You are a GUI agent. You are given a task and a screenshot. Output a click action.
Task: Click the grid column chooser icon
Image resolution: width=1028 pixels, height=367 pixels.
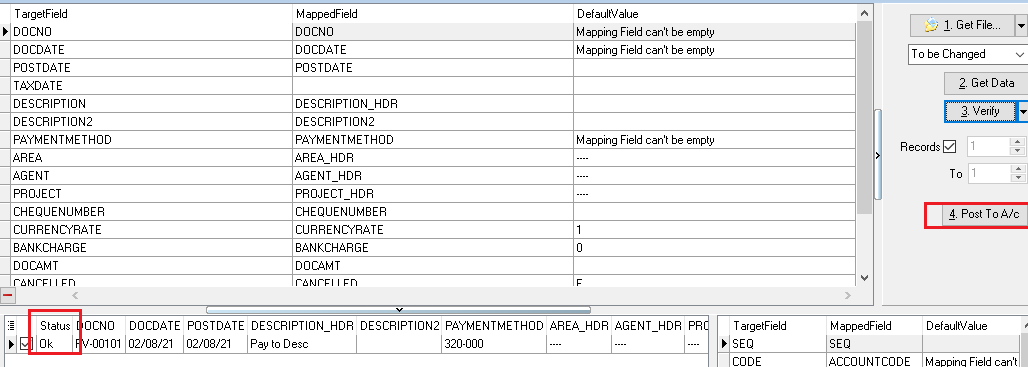[10, 326]
